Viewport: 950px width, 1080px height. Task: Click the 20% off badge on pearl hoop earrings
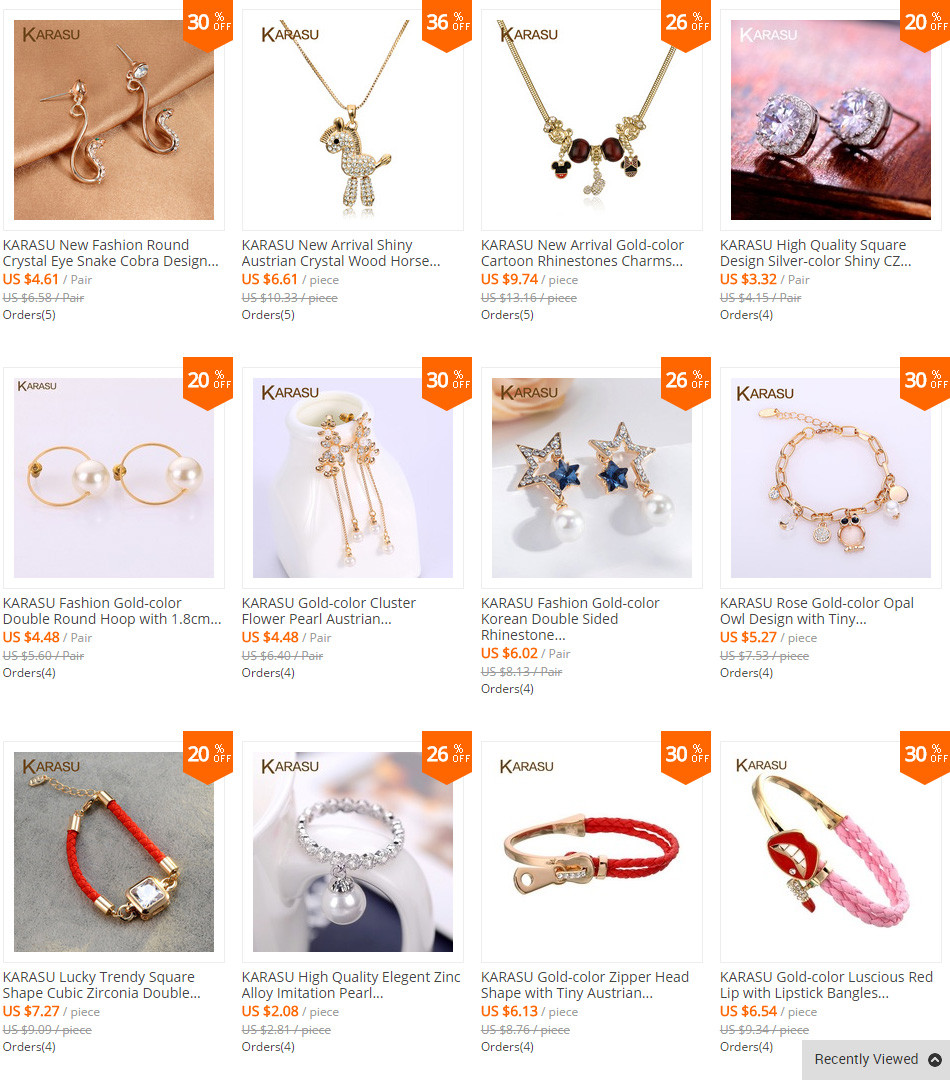pos(208,383)
